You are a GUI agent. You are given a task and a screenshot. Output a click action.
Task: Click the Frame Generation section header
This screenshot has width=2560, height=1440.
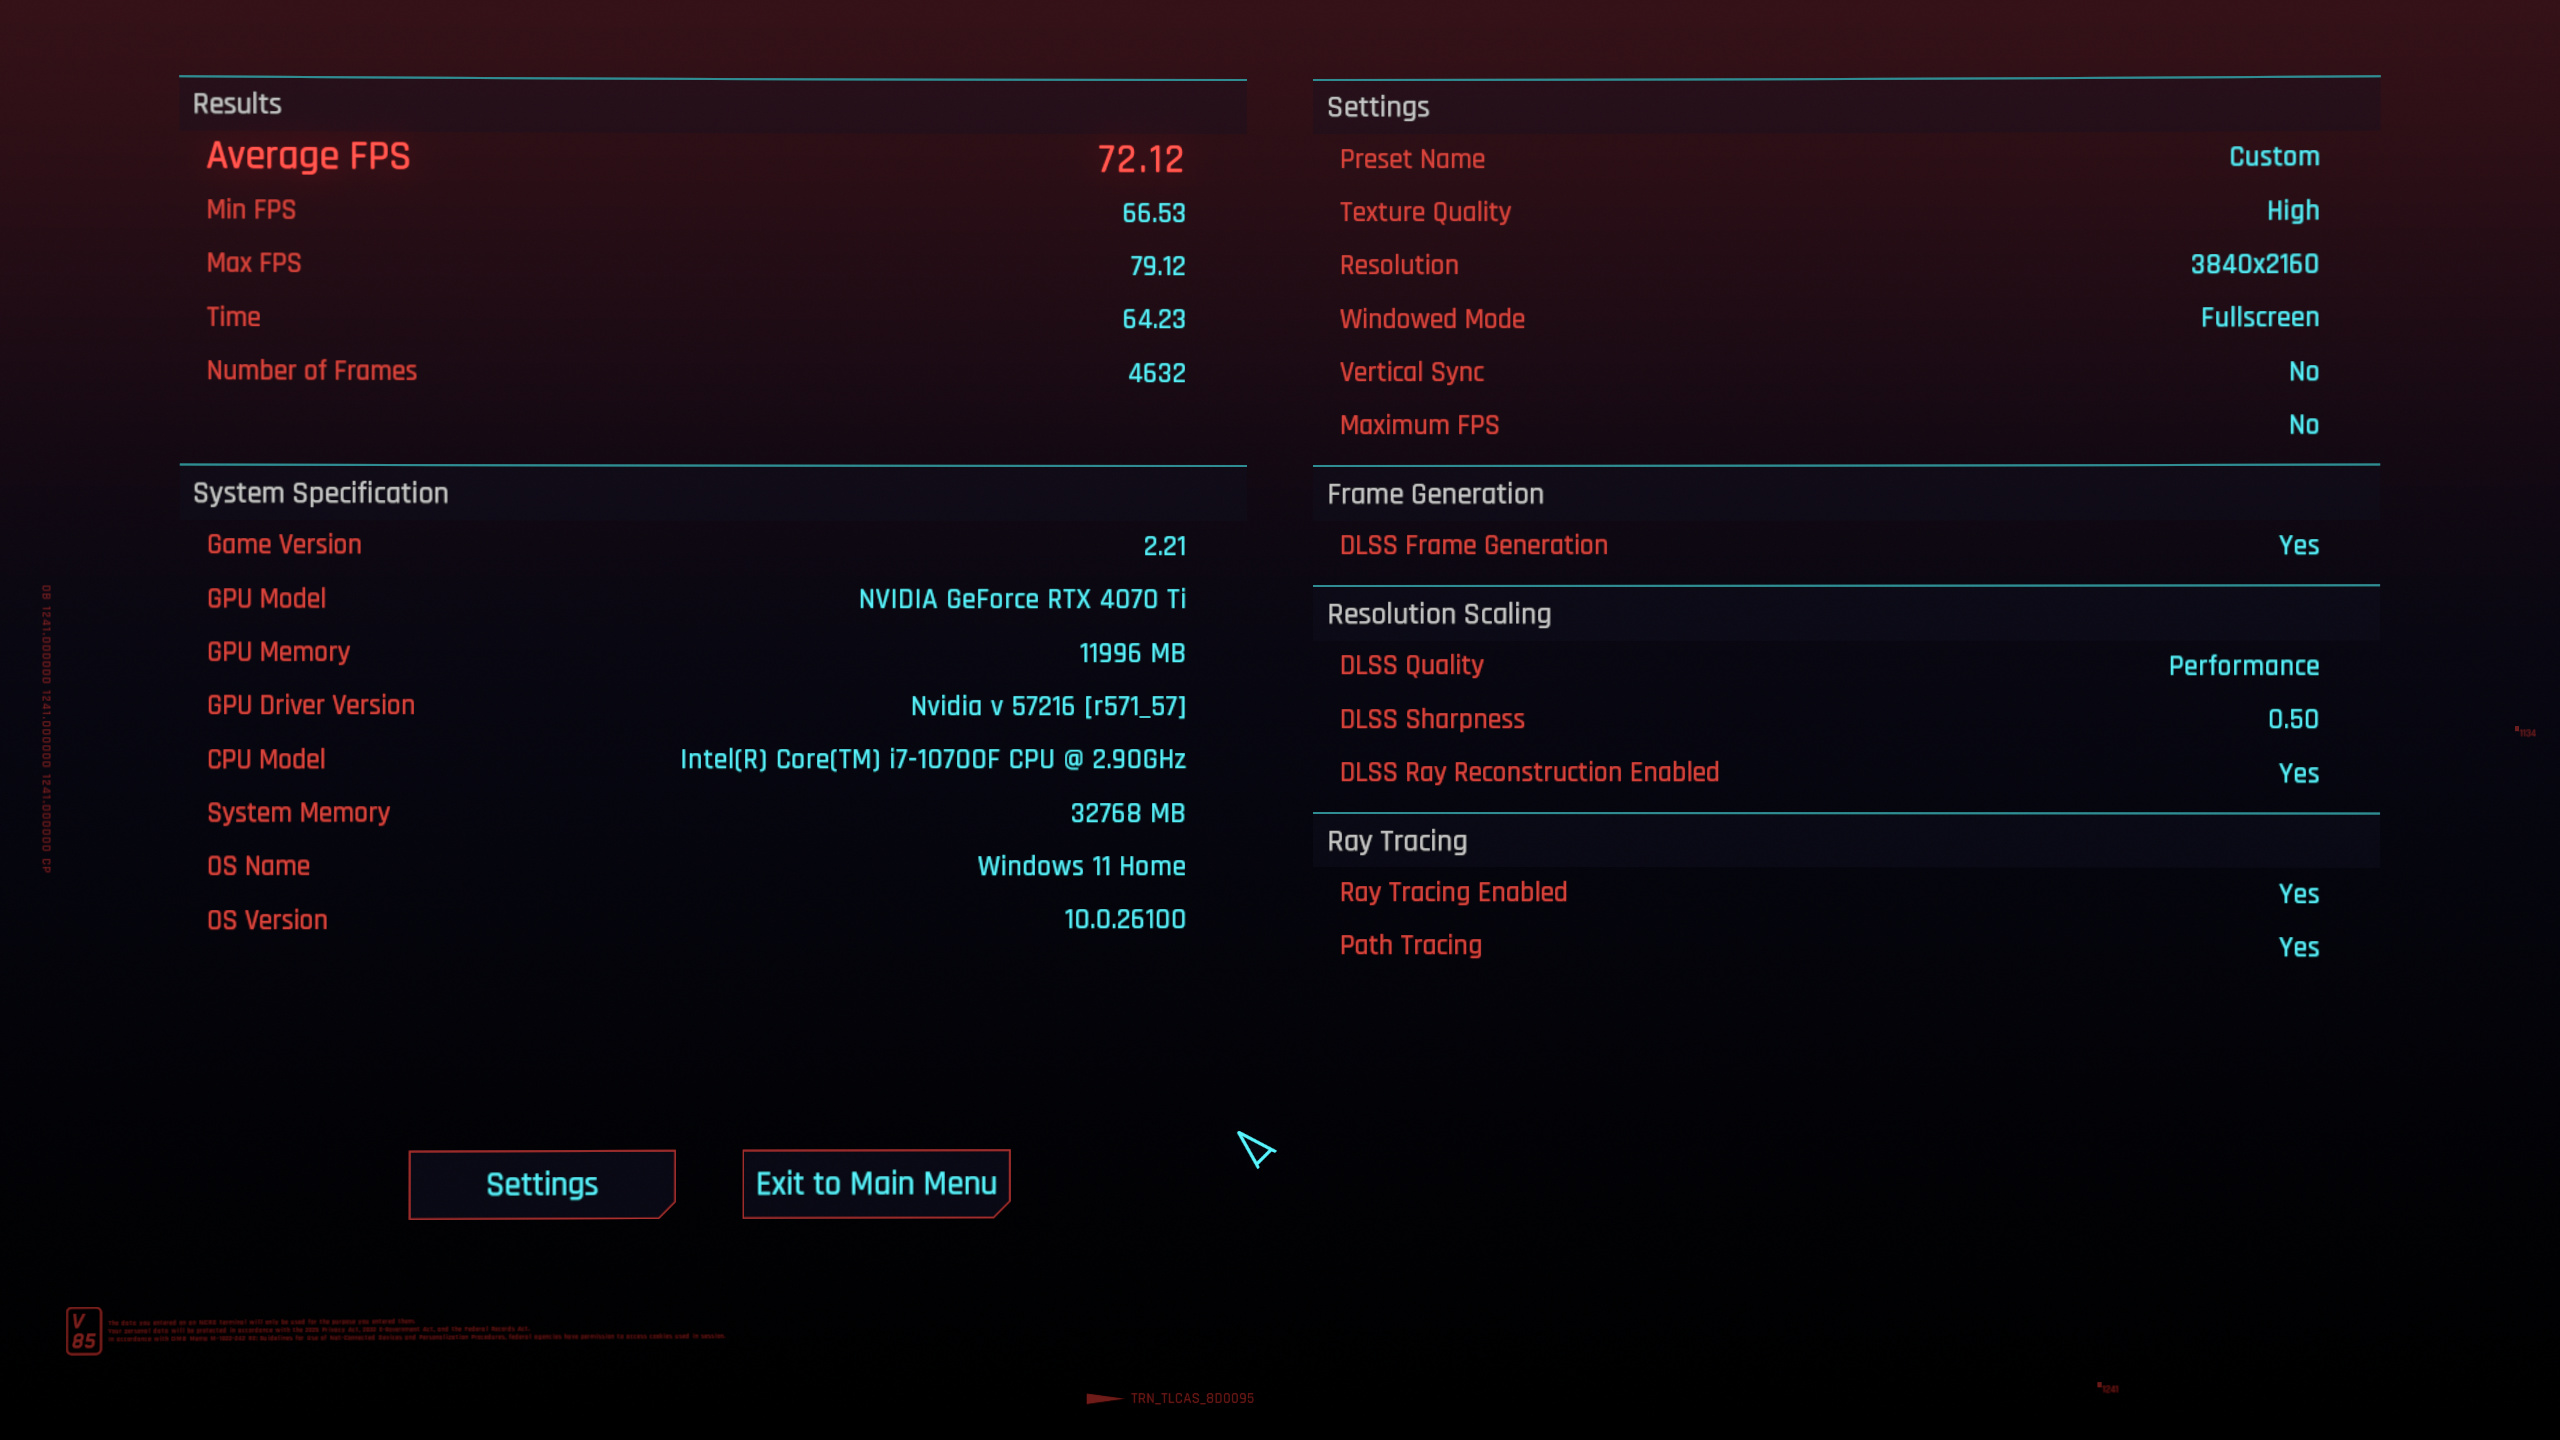tap(1434, 494)
